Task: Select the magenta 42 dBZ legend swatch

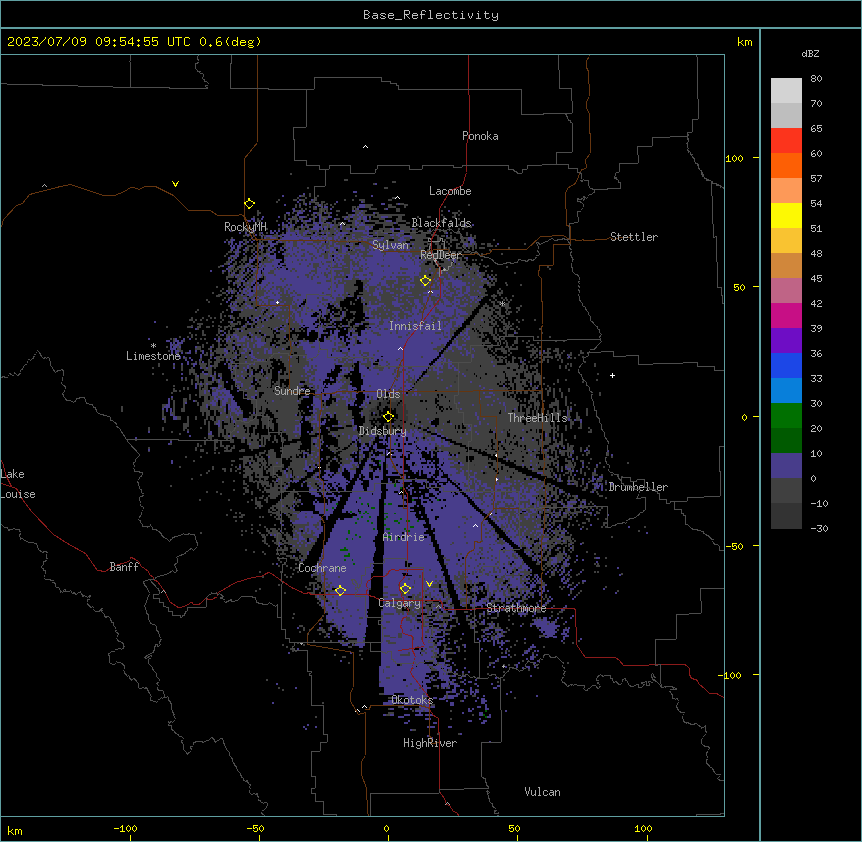Action: (x=786, y=315)
